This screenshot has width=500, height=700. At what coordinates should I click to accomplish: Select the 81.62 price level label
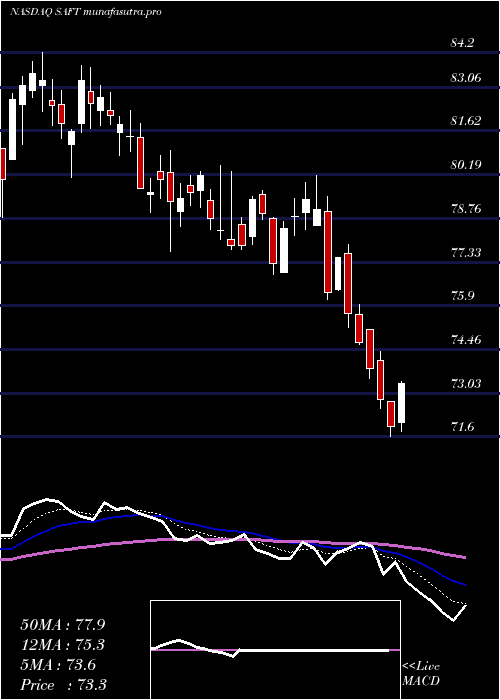tap(466, 121)
